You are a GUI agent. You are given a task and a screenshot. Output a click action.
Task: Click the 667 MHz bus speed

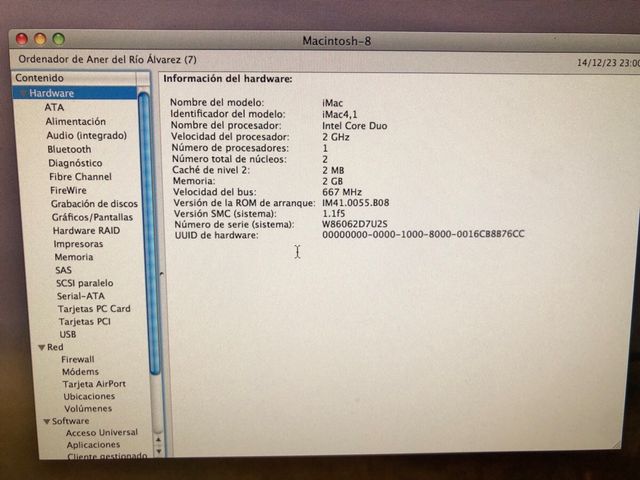click(342, 192)
